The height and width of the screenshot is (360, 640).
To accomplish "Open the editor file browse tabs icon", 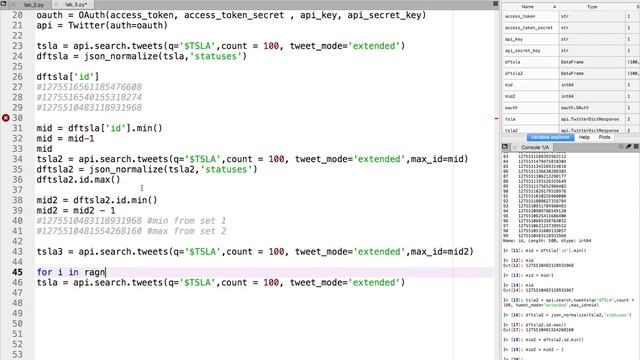I will 4,4.
